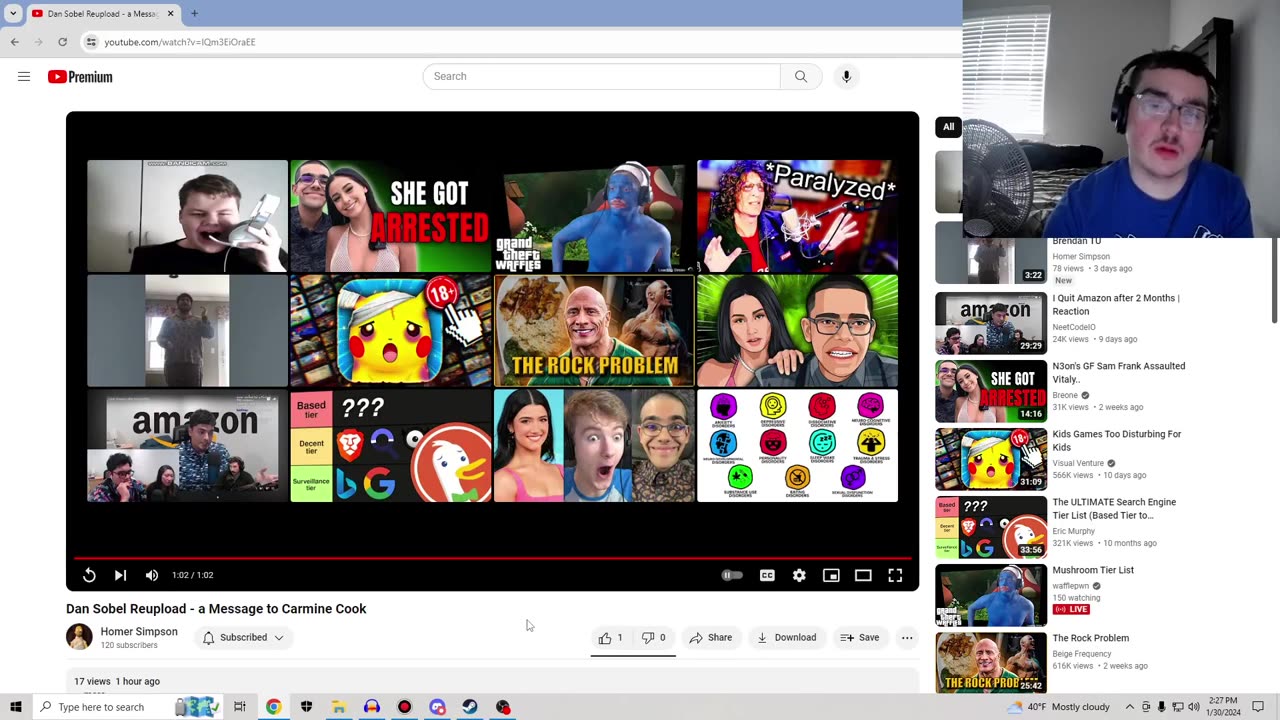Enter full screen mode
This screenshot has height=720, width=1280.
[x=895, y=575]
